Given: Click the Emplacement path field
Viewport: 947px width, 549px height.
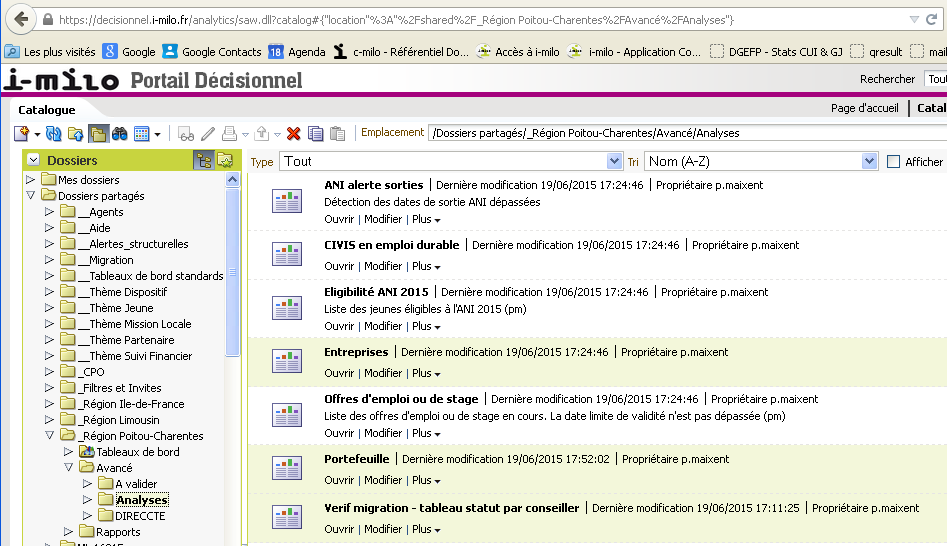Looking at the screenshot, I should coord(687,133).
